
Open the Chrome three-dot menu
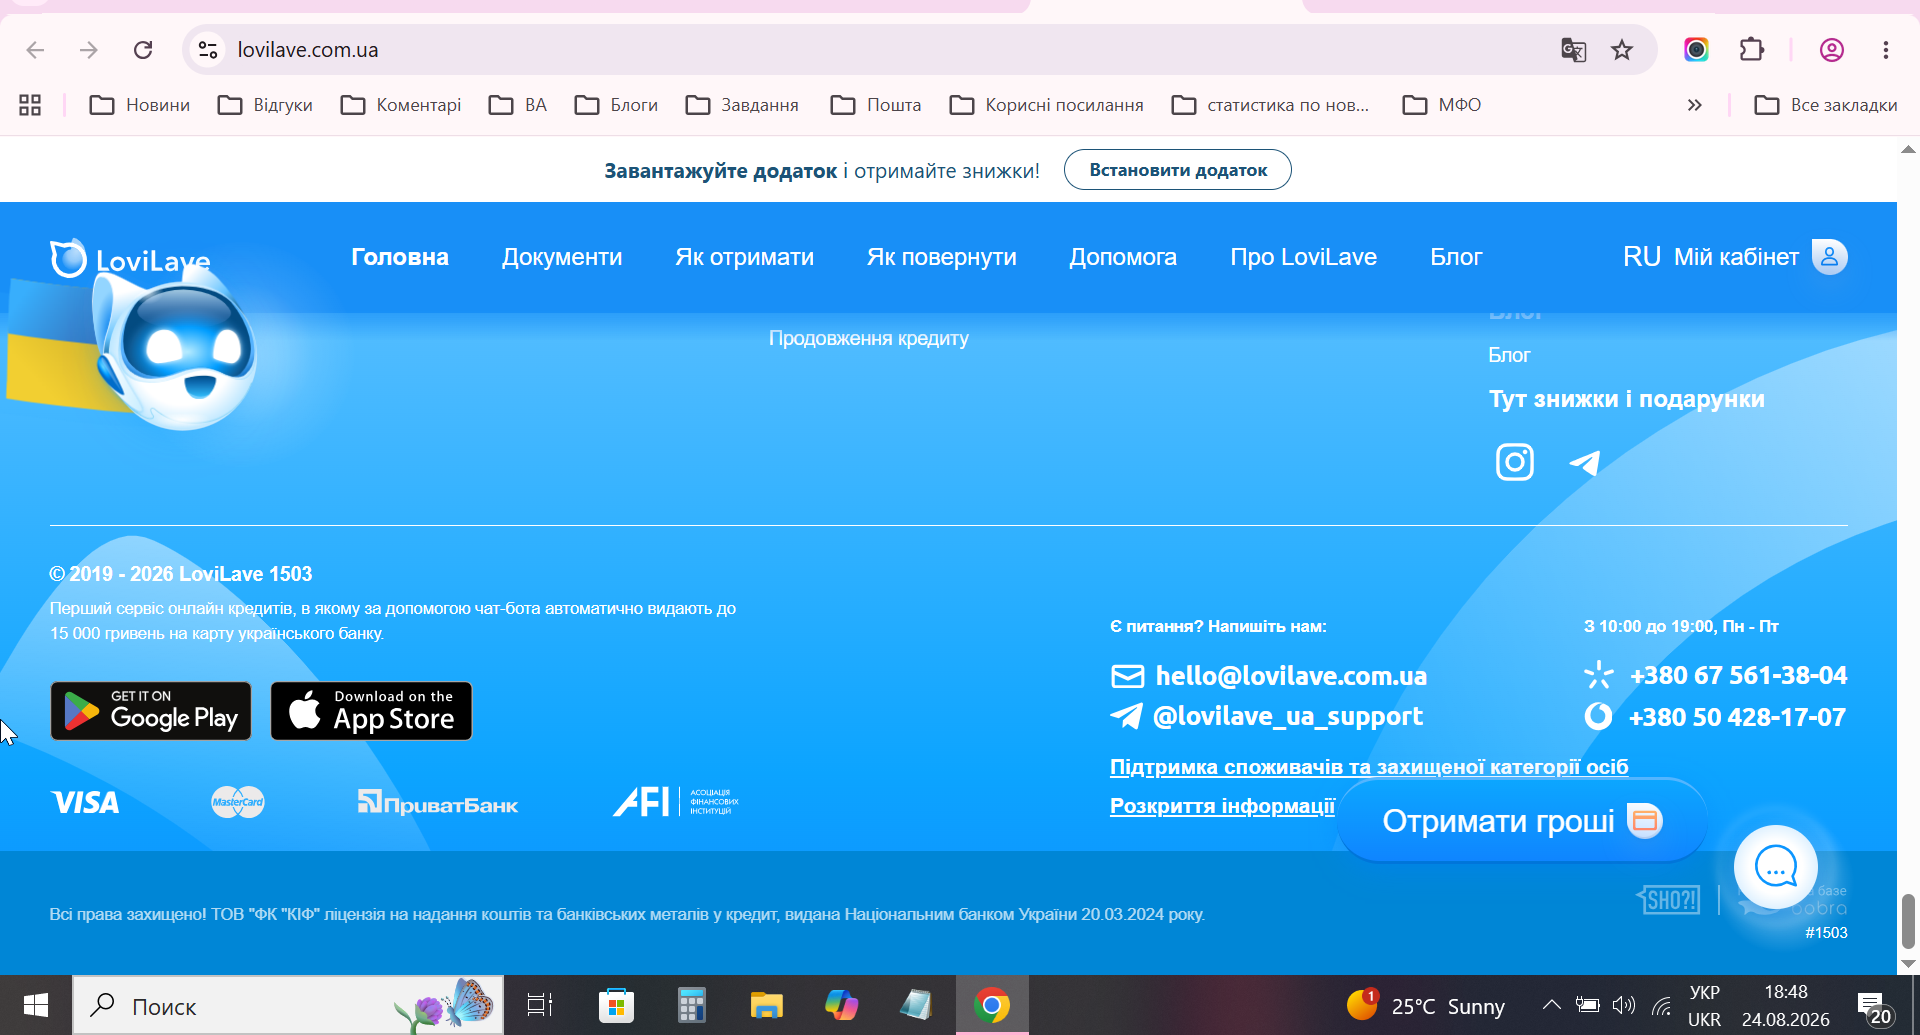pos(1885,50)
